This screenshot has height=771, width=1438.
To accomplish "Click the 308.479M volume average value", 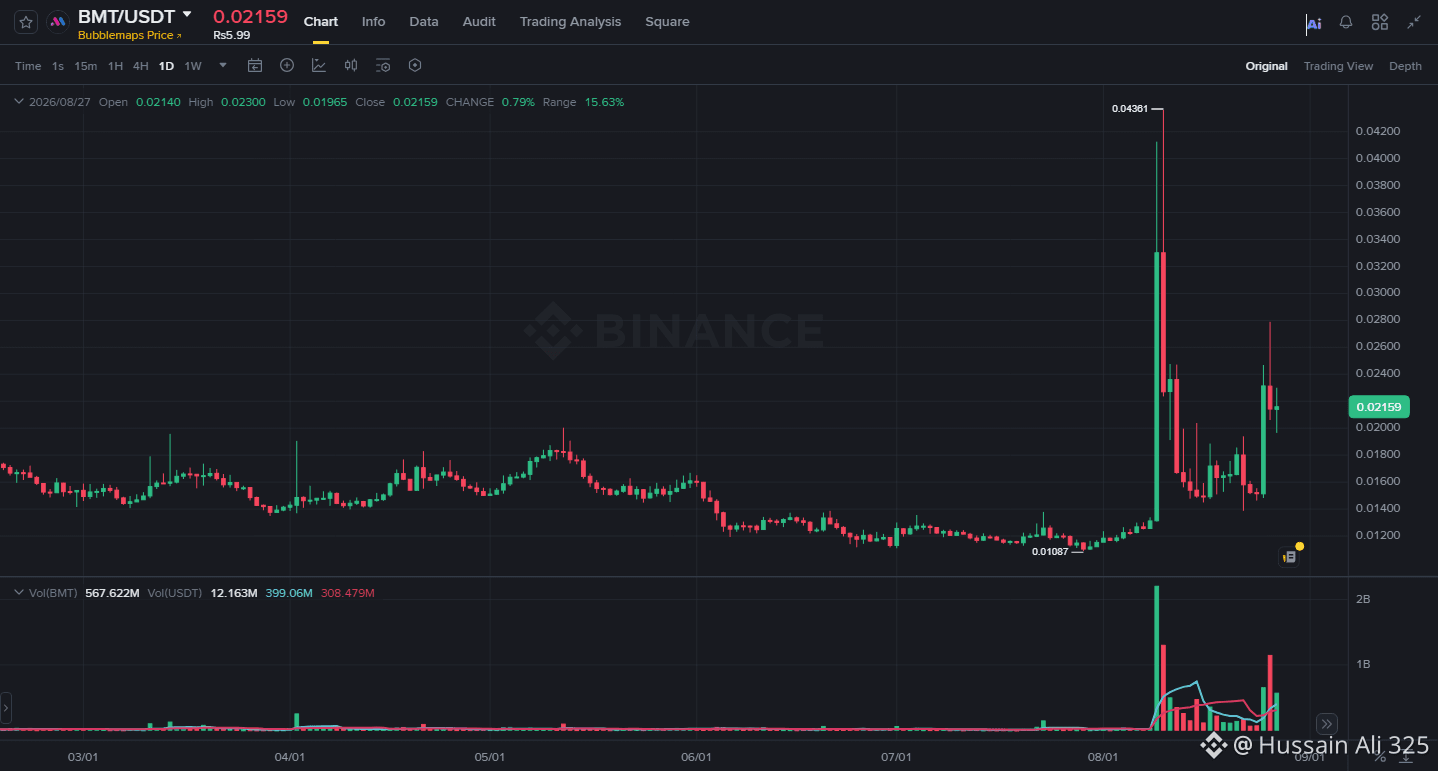I will click(x=347, y=593).
